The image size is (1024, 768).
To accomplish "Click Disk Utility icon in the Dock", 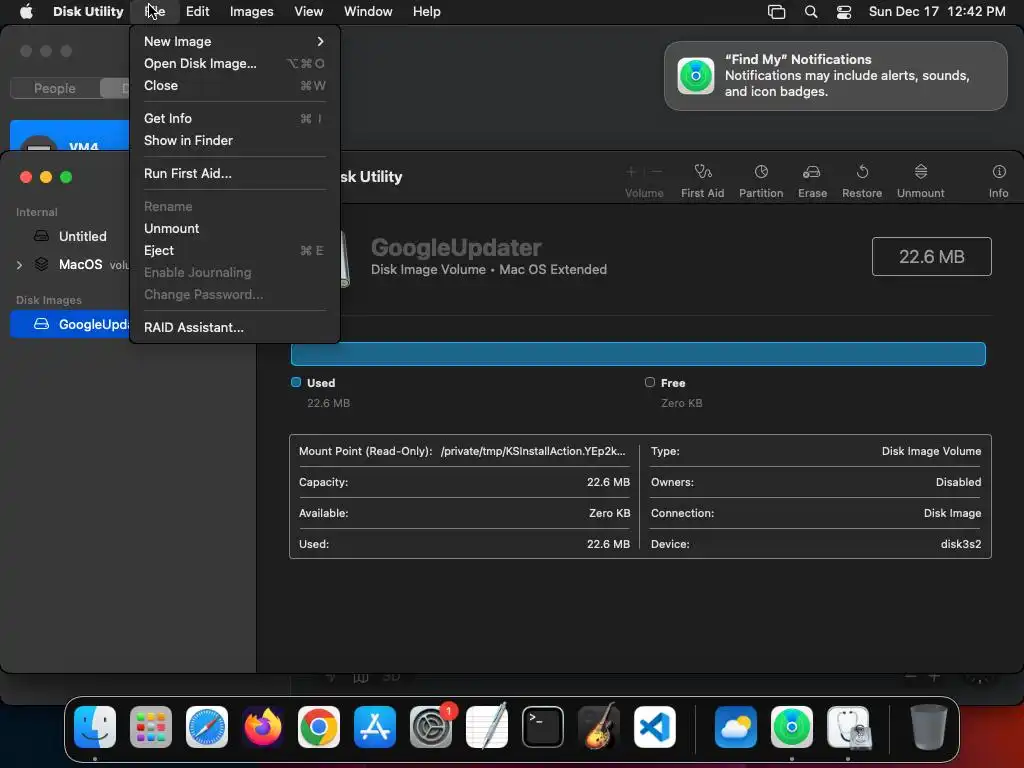I will point(848,727).
